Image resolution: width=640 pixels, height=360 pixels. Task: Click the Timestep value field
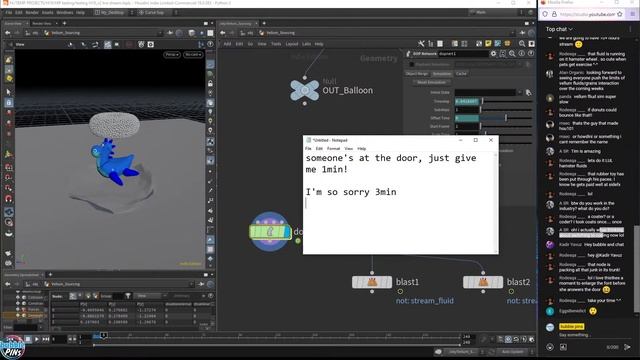467,101
